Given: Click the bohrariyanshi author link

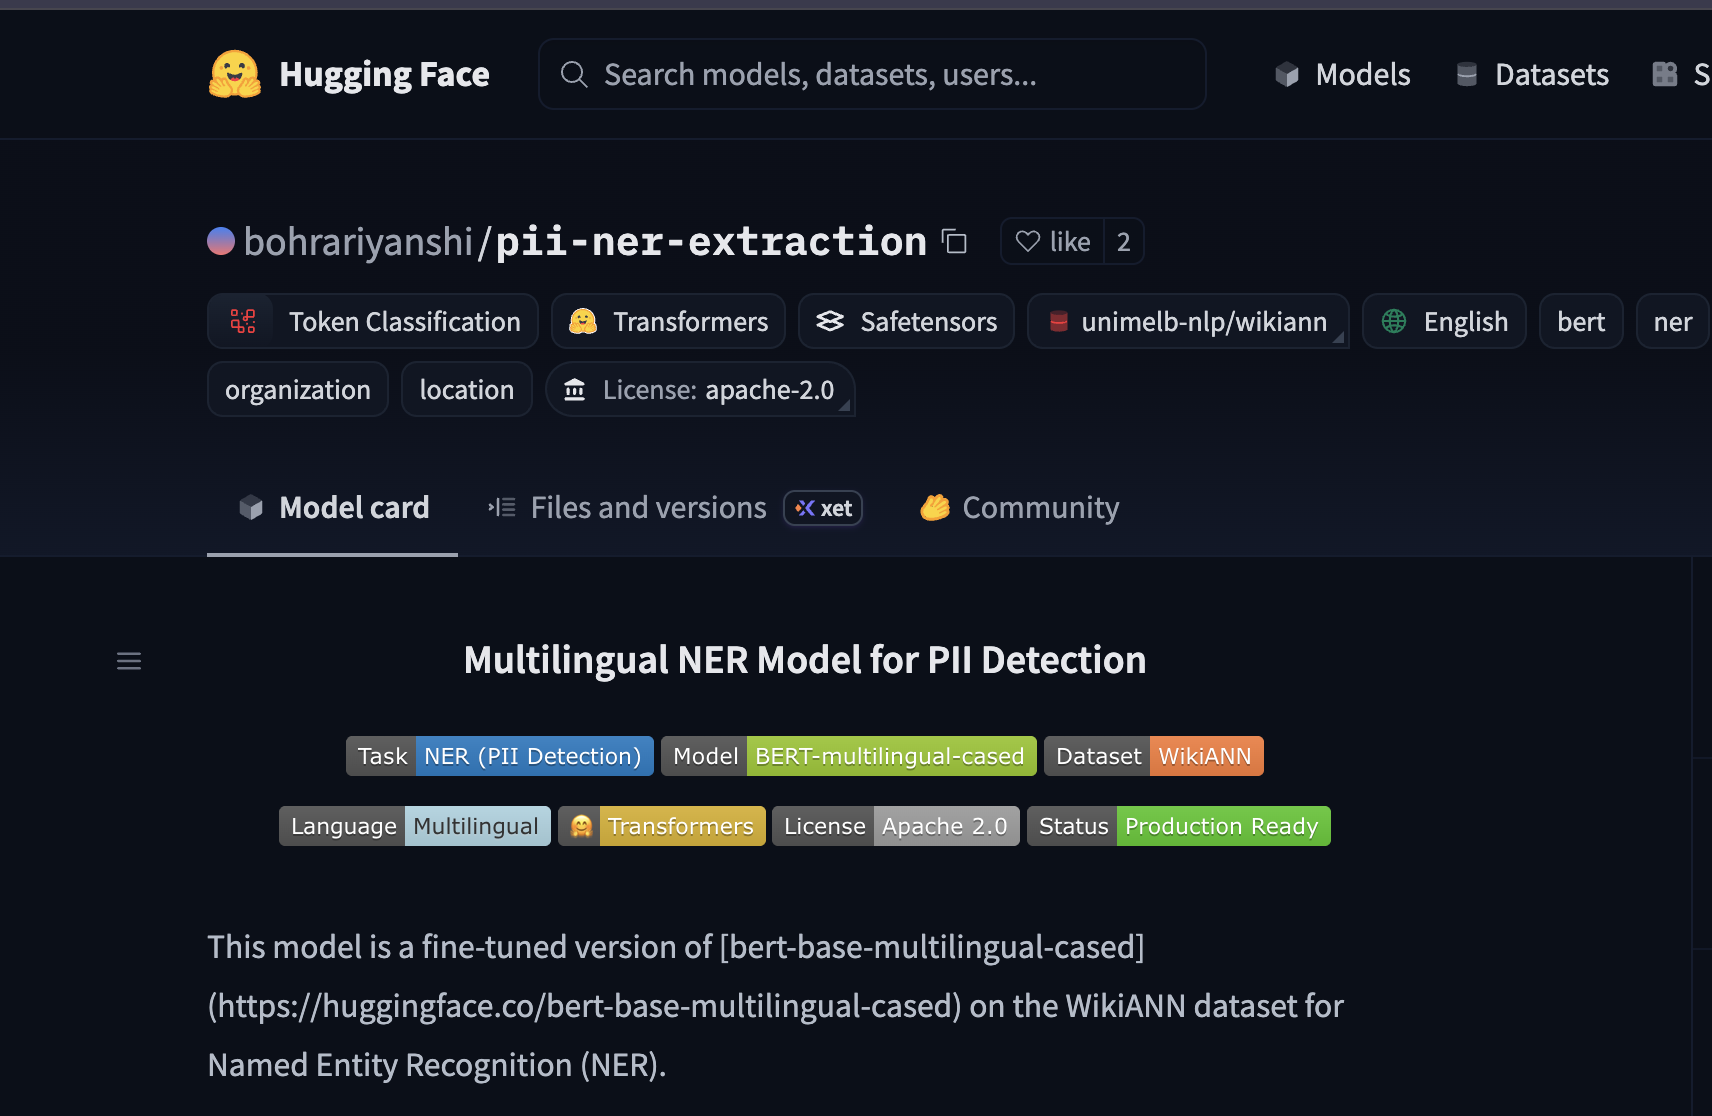Looking at the screenshot, I should click(x=358, y=242).
